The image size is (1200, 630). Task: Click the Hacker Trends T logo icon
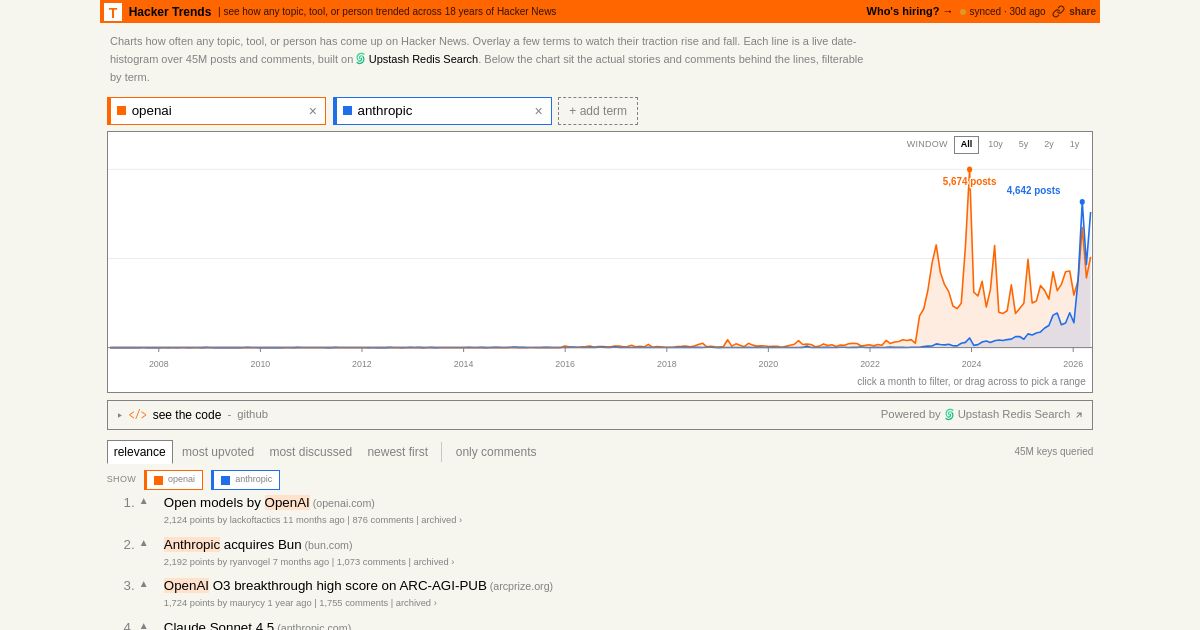(x=113, y=12)
